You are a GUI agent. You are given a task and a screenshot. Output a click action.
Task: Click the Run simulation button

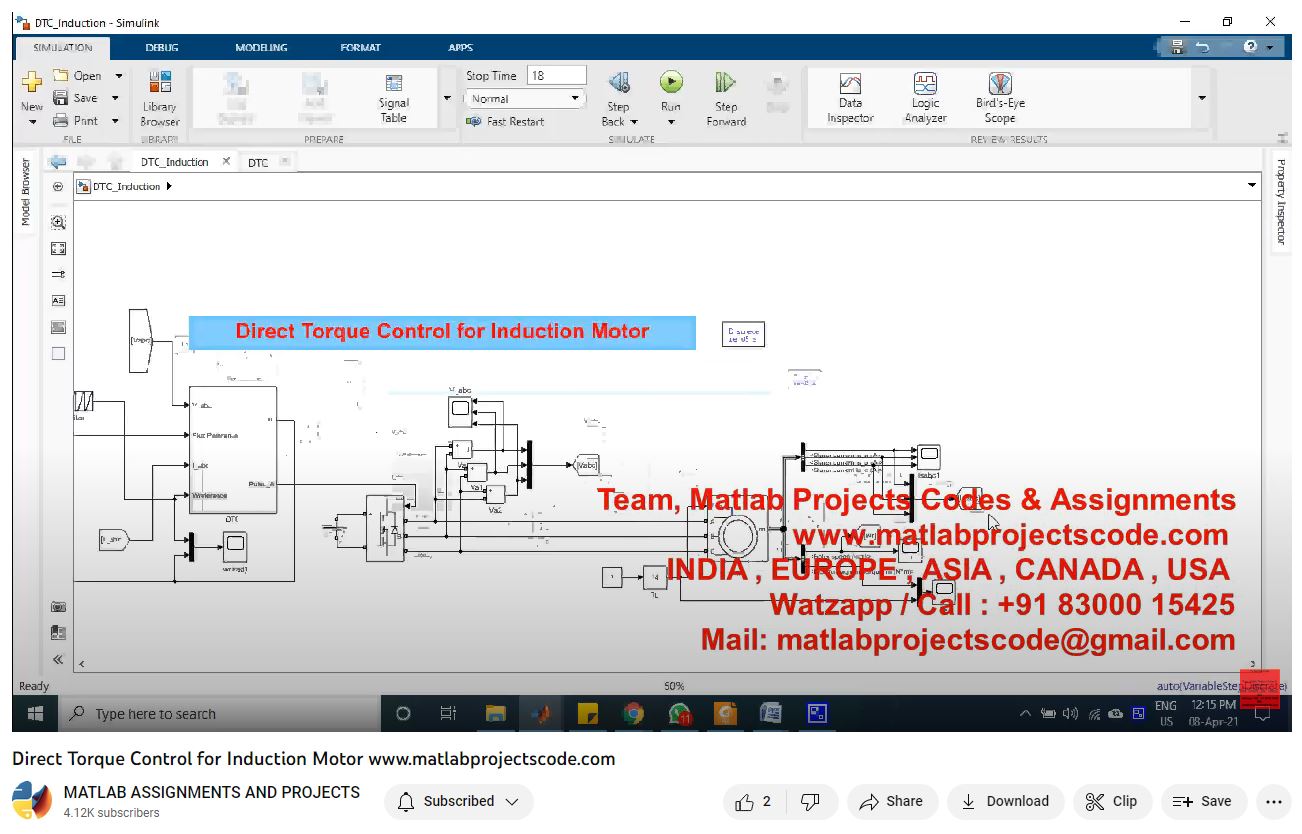tap(670, 84)
